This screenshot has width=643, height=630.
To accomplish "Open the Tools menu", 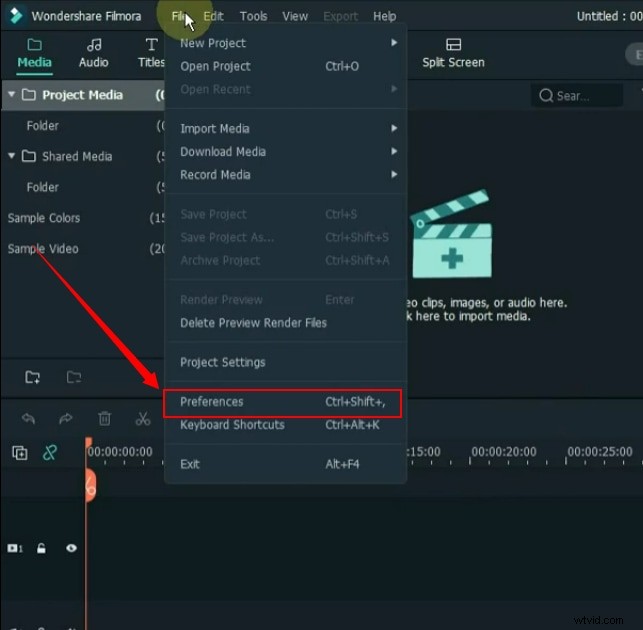I will click(253, 16).
